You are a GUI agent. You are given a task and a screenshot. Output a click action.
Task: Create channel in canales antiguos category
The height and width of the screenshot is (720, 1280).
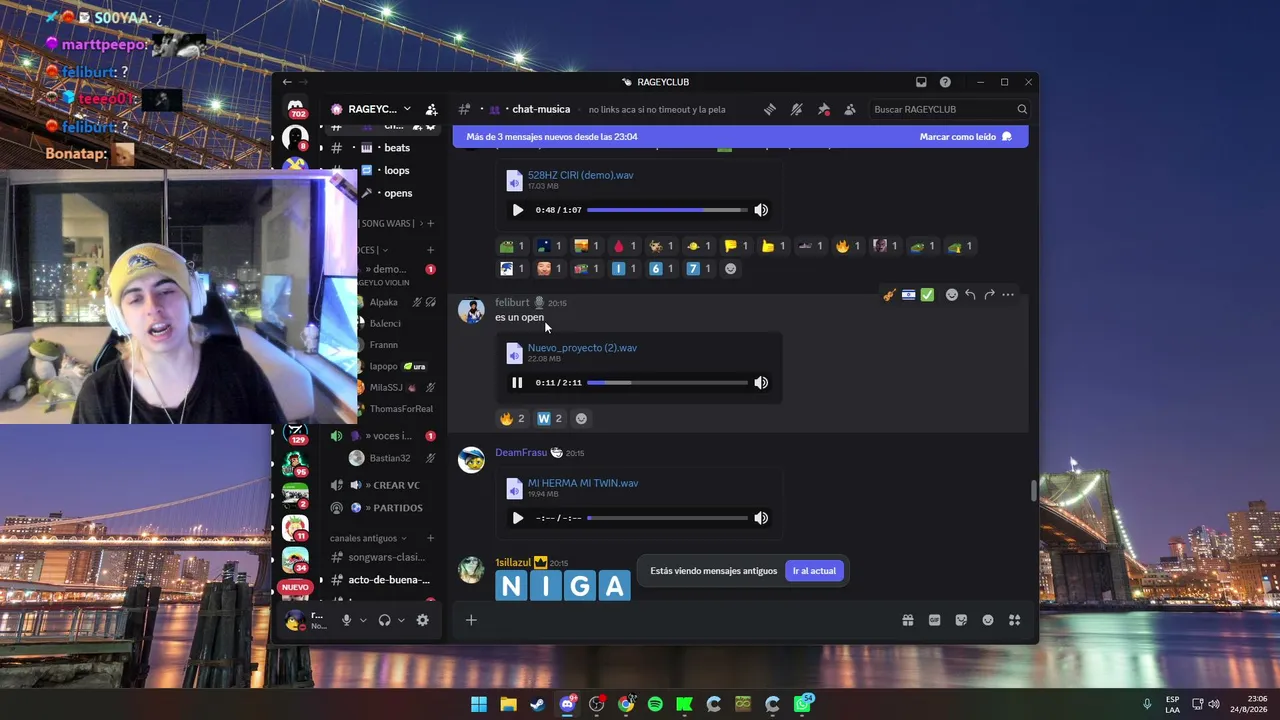click(x=431, y=538)
